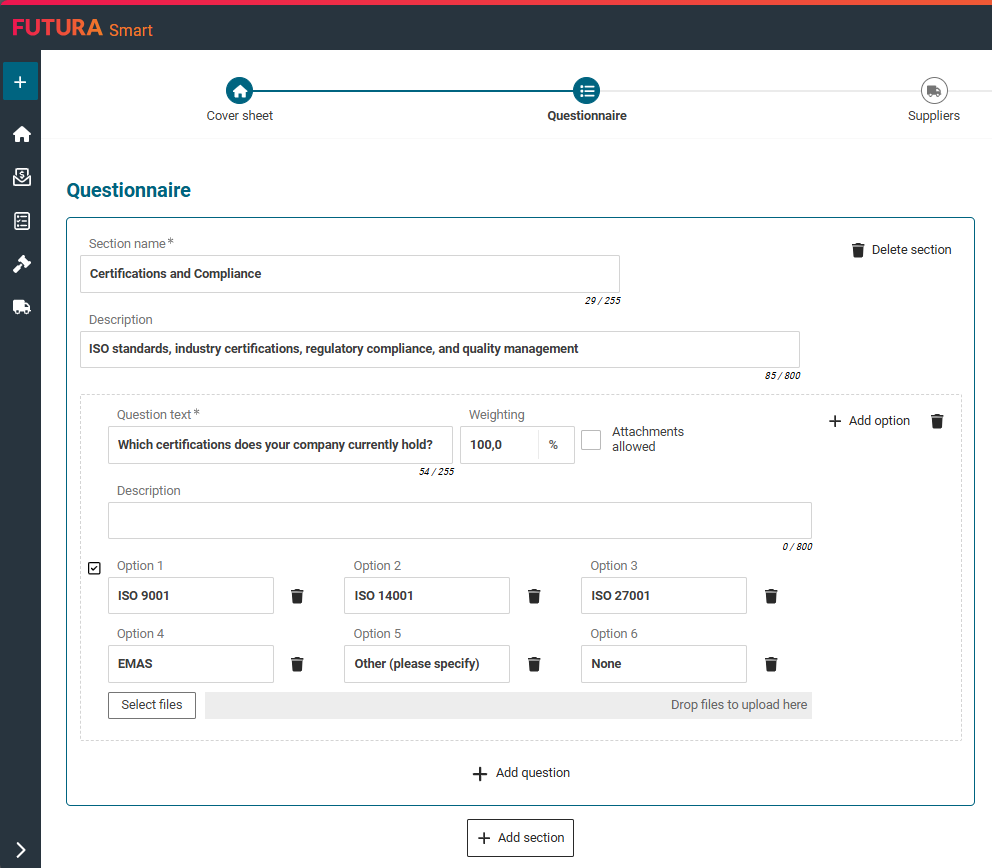Toggle the checkbox icon beside Option 1
Image resolution: width=992 pixels, height=868 pixels.
pos(94,568)
